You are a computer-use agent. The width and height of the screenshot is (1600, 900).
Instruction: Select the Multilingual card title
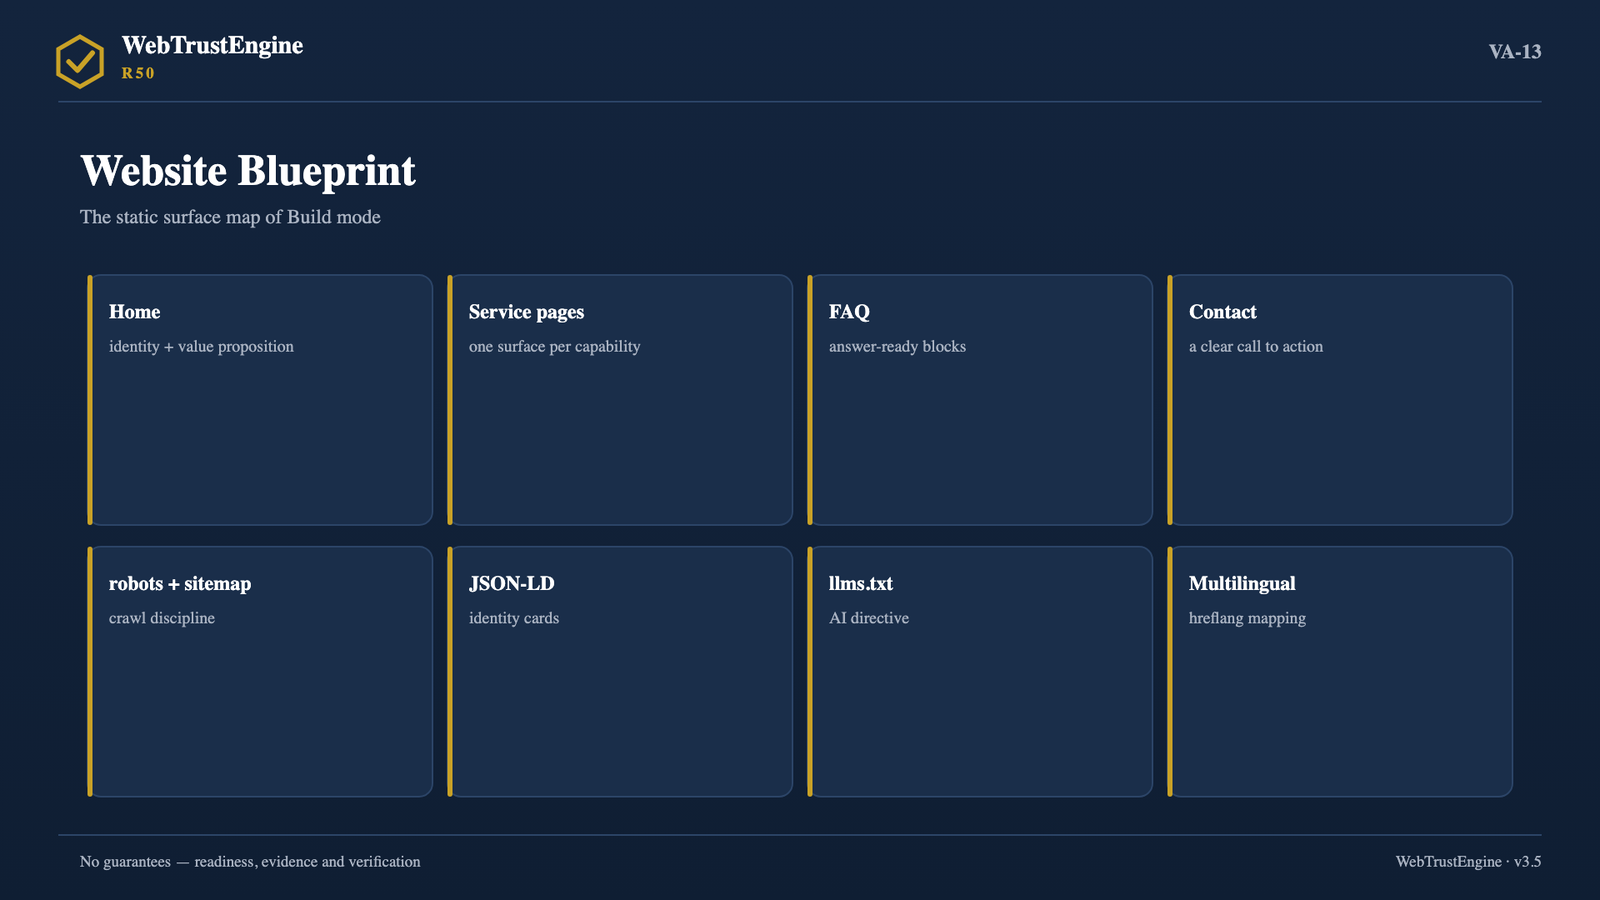(1242, 584)
